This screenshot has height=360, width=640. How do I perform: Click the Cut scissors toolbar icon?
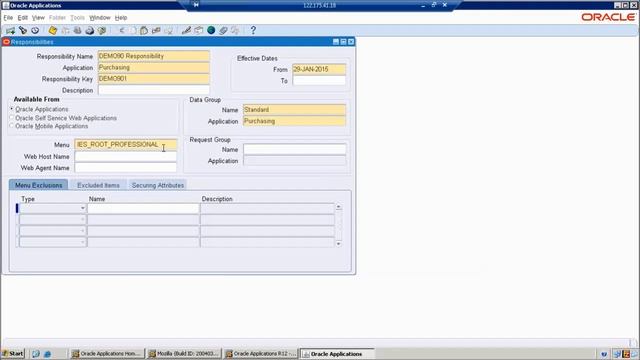tap(122, 31)
